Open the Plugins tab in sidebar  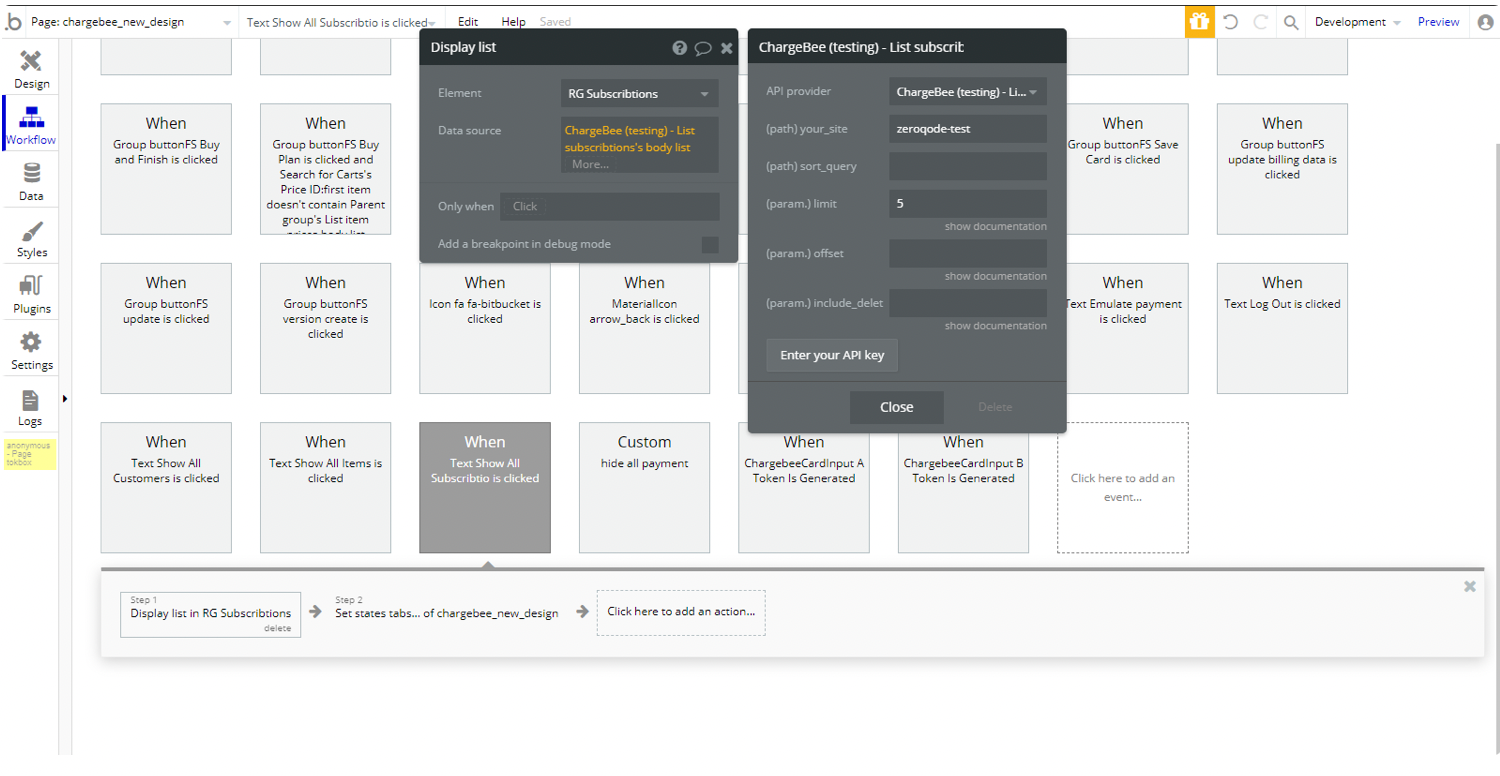pyautogui.click(x=31, y=294)
